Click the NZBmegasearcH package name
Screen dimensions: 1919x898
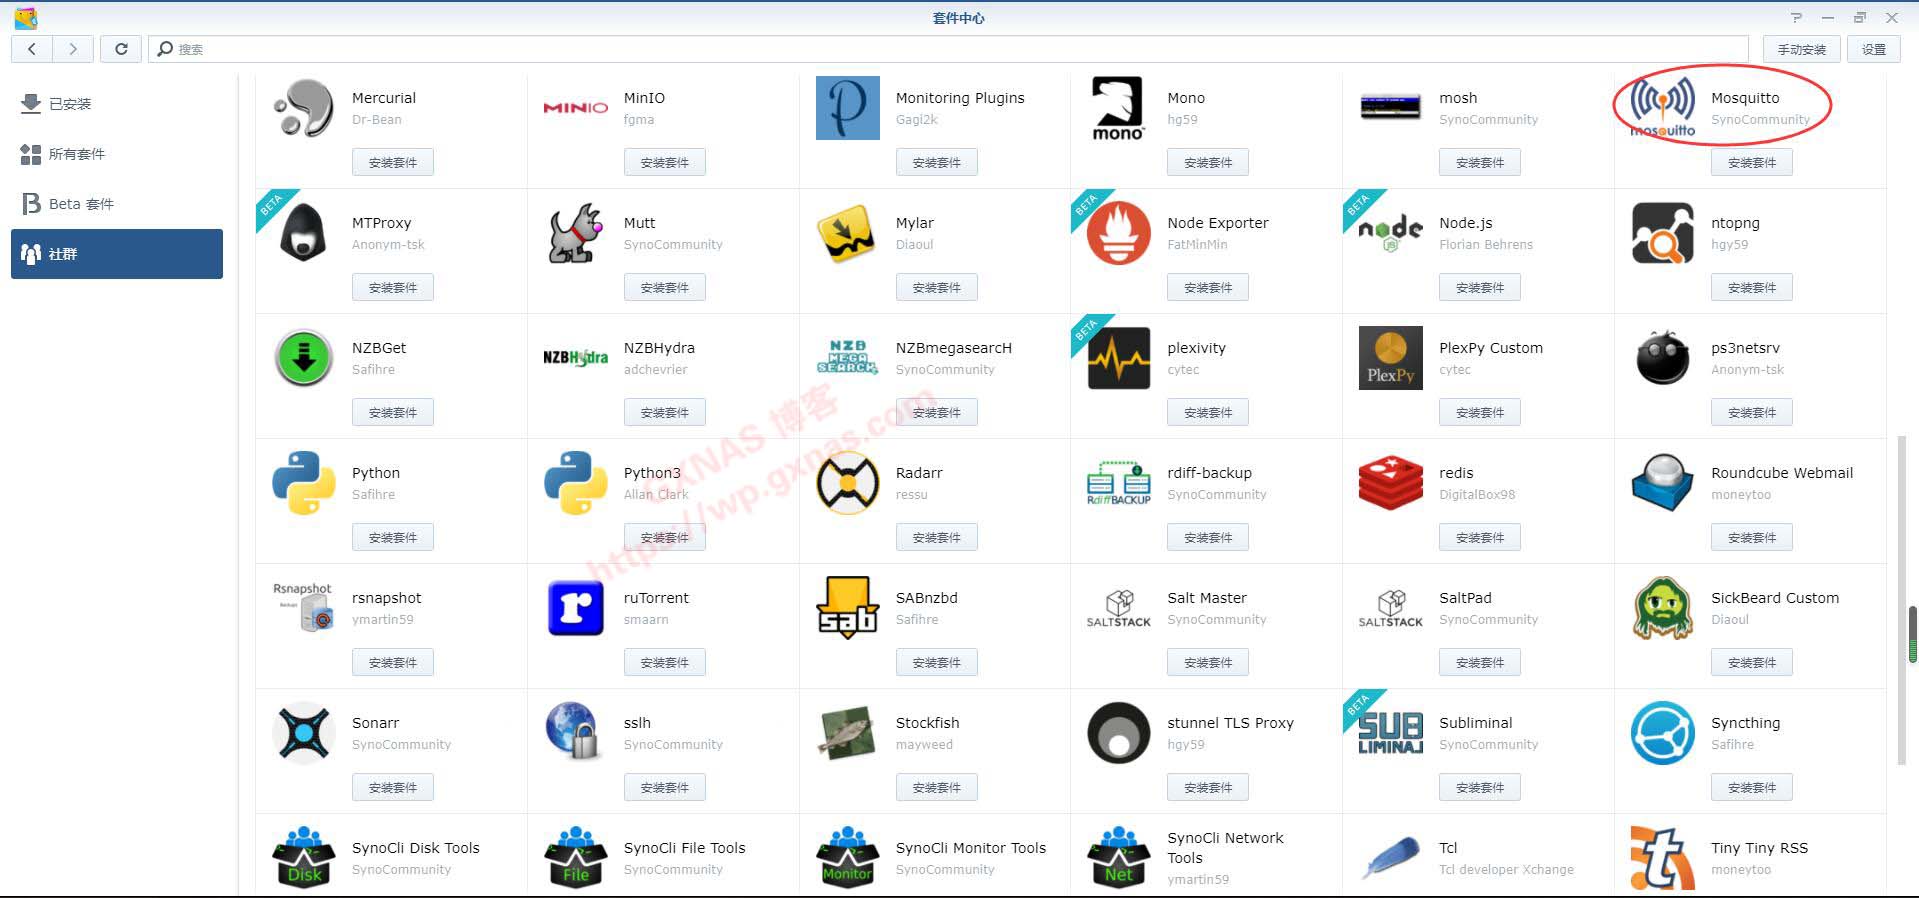953,348
